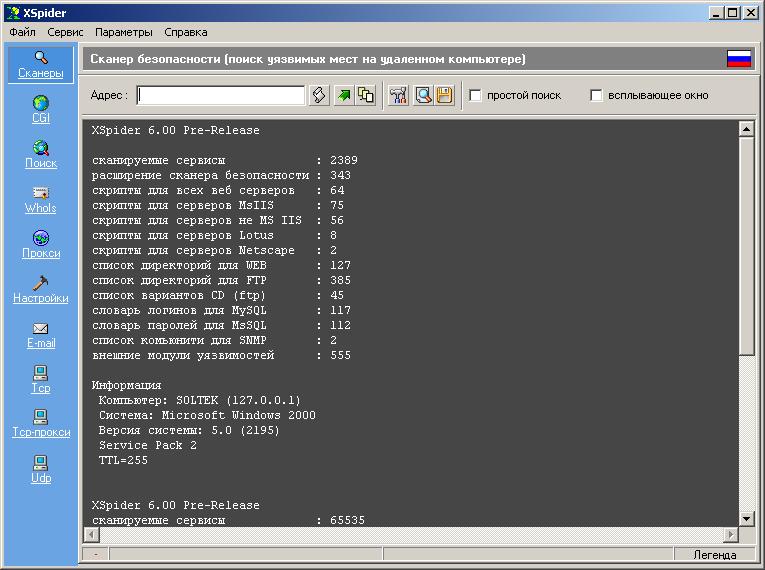
Task: Click the scroll/list icon next to address field
Action: coord(319,95)
